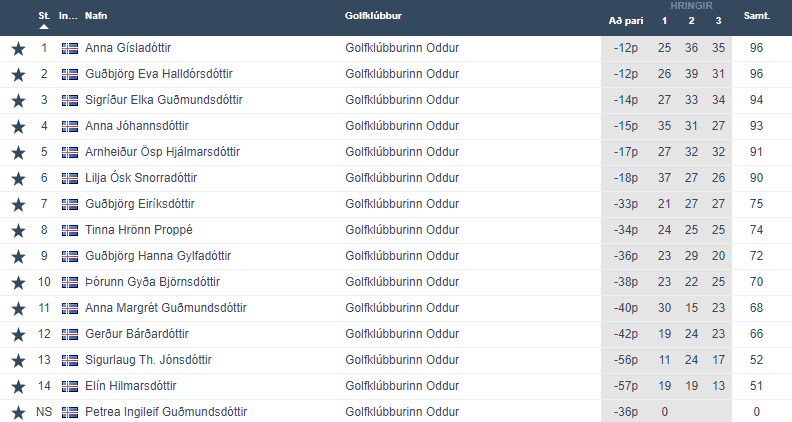
Task: Click flag icon beside Sigurlaug Th. Jónsdóttir
Action: (x=70, y=360)
